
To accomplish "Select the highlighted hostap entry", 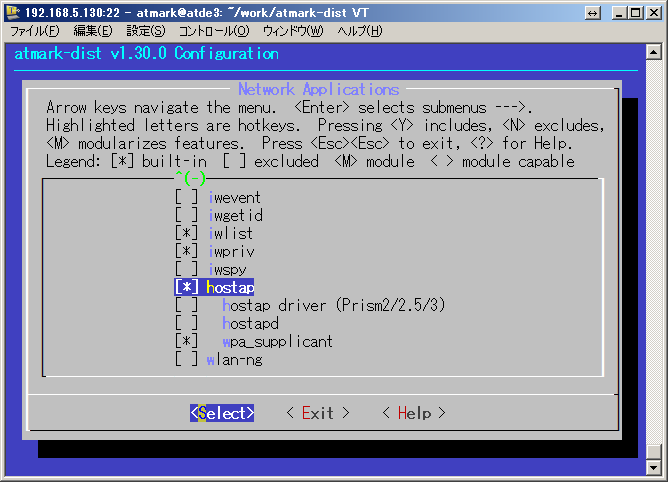I will pos(229,287).
